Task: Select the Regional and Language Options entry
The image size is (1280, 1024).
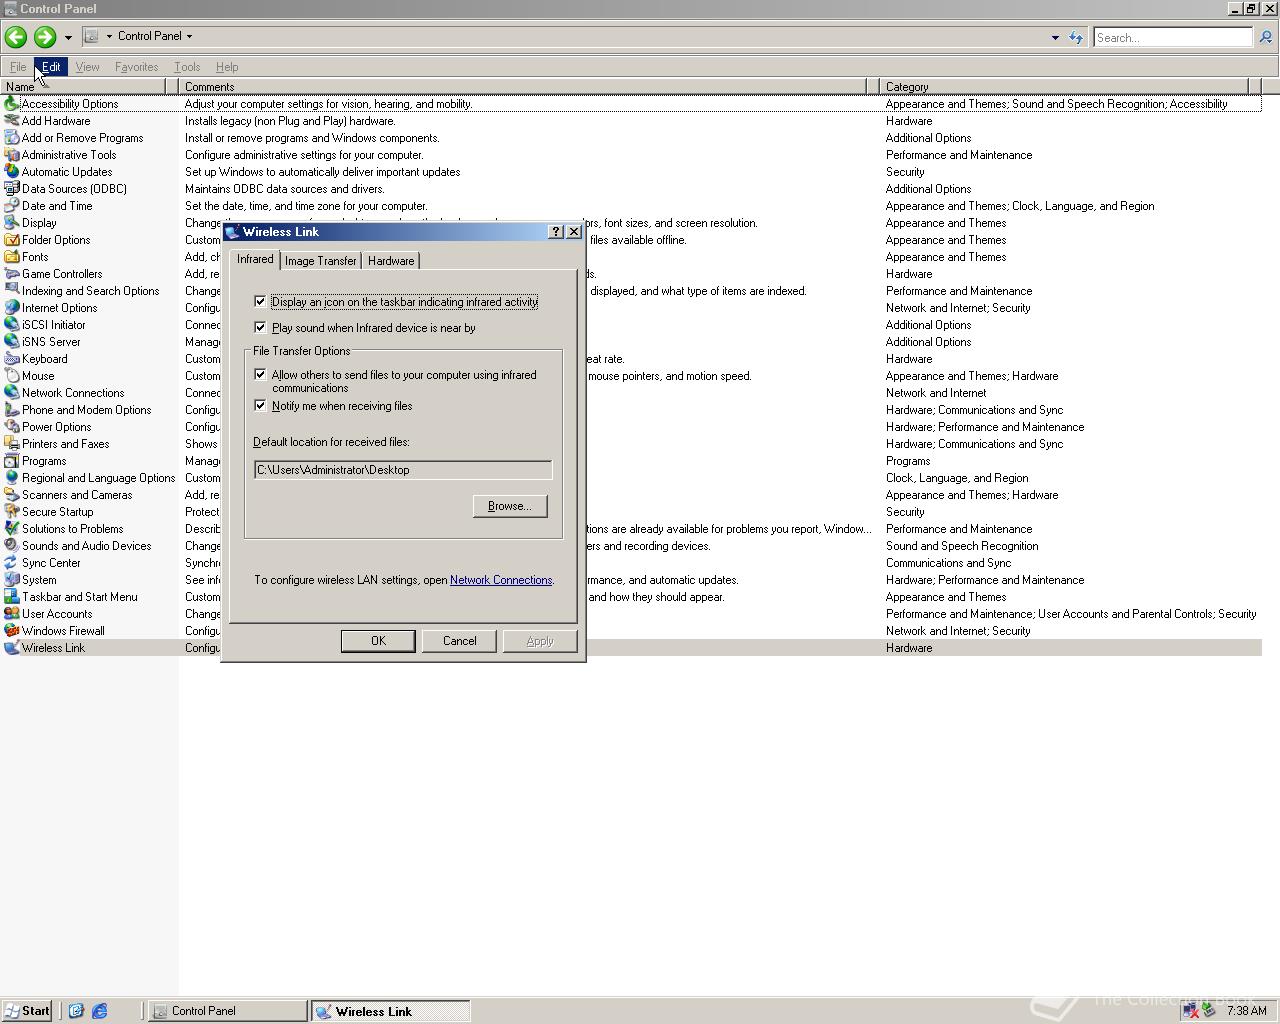Action: (x=98, y=478)
